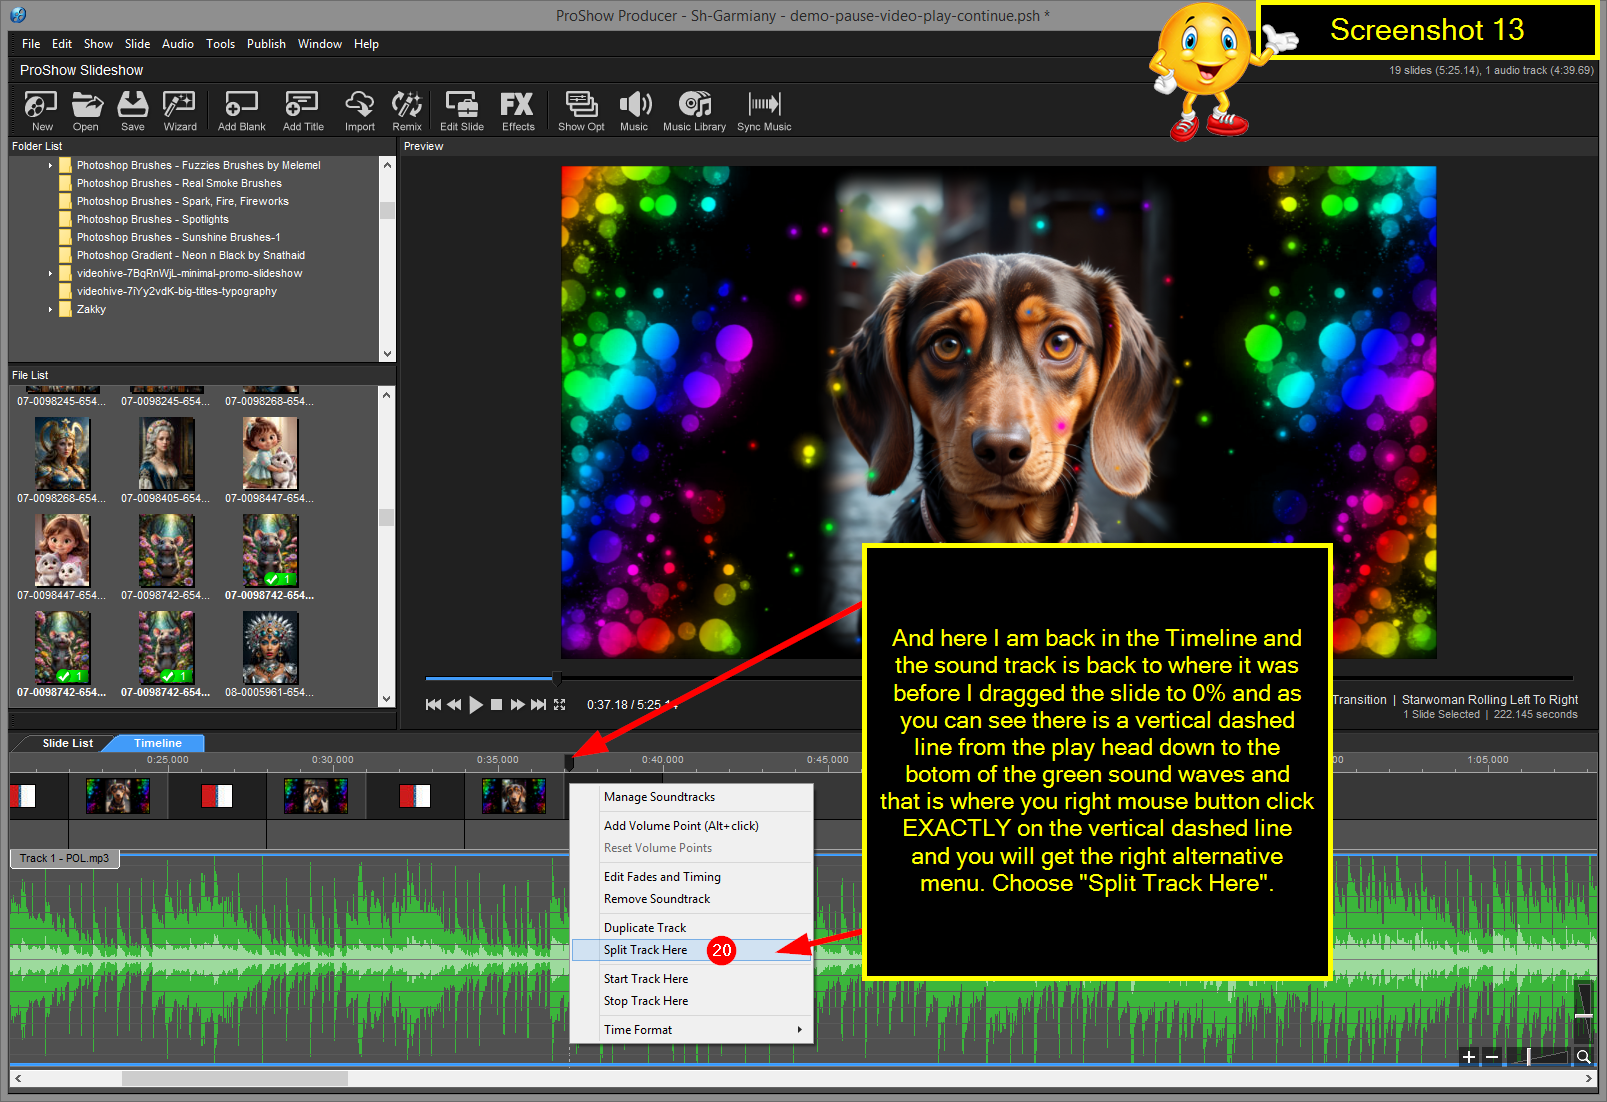Viewport: 1607px width, 1102px height.
Task: Zoom in the timeline with plus button
Action: tap(1469, 1057)
